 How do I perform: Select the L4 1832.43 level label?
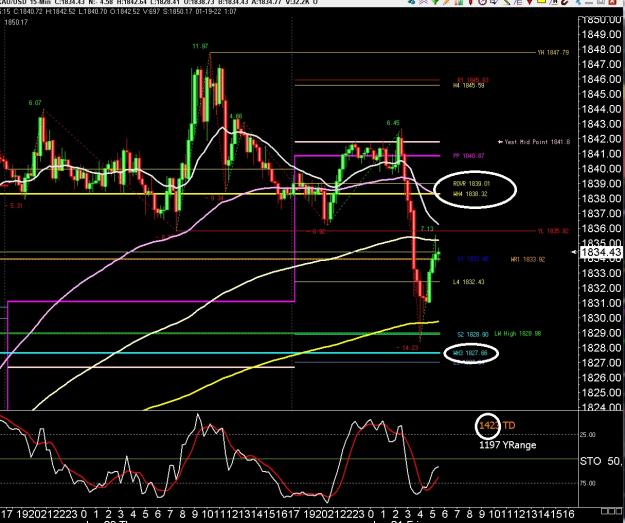coord(469,282)
